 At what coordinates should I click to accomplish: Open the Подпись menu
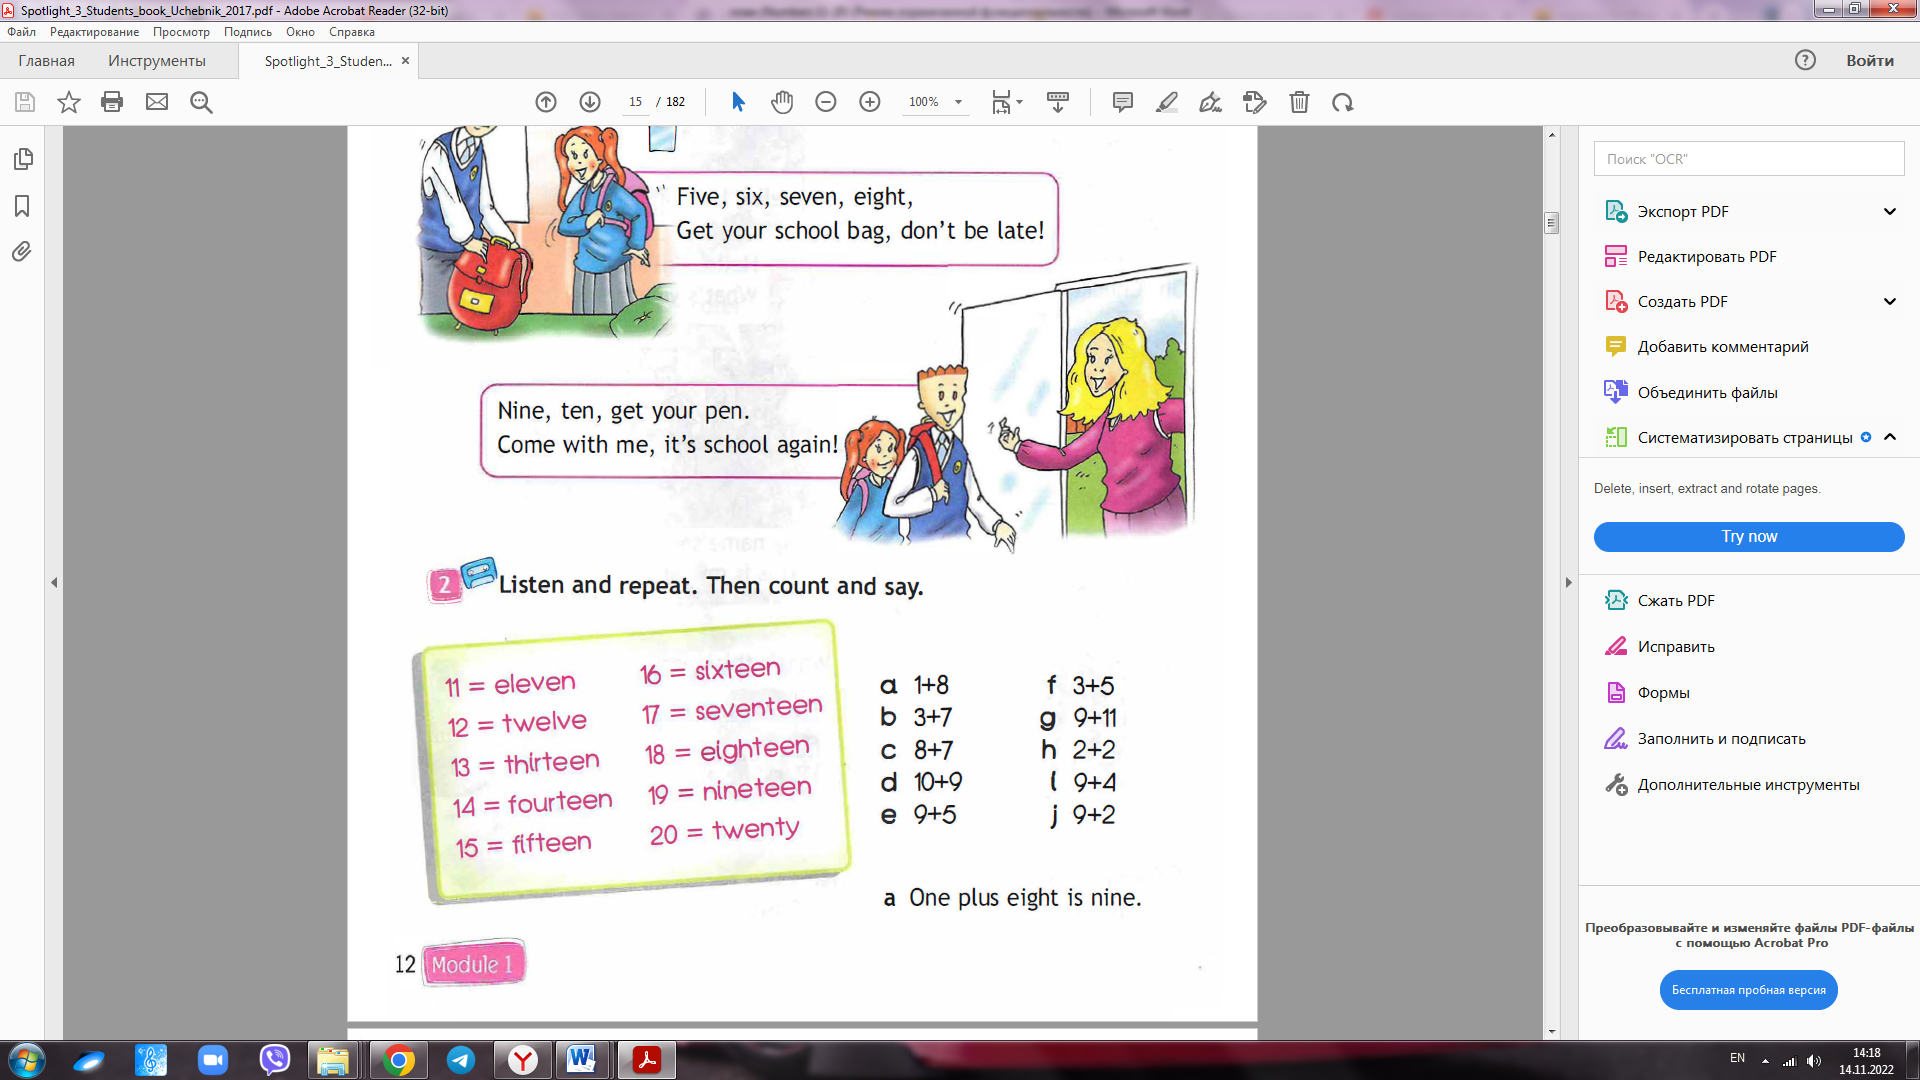pyautogui.click(x=248, y=32)
